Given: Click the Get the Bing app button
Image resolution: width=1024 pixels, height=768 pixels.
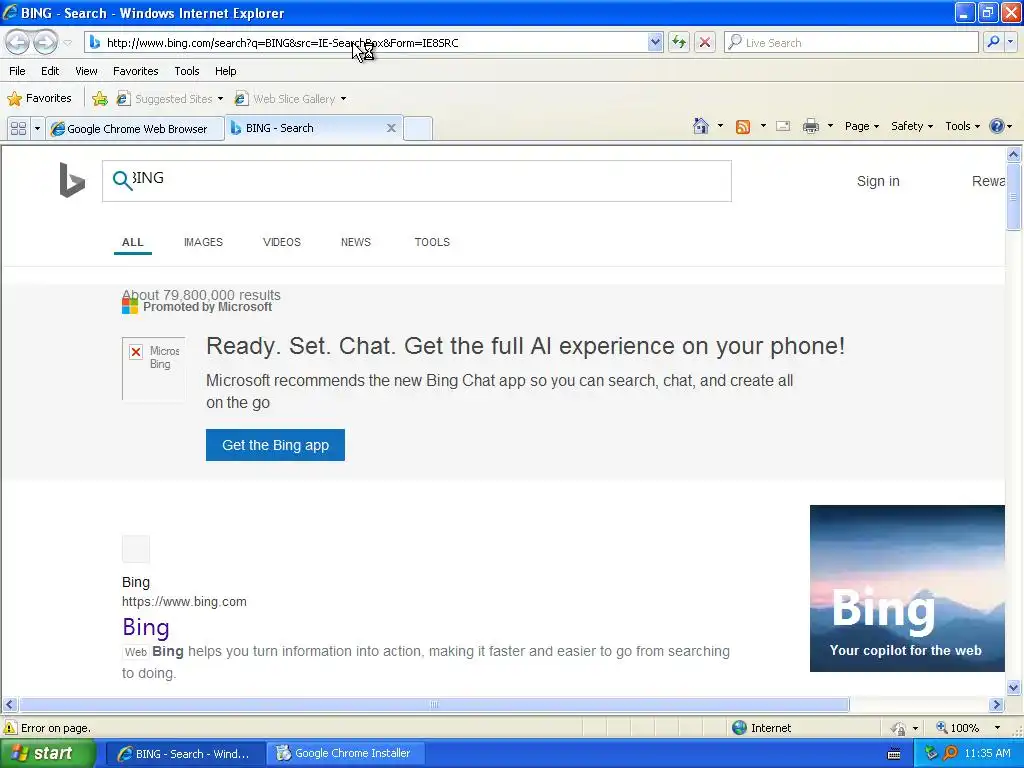Looking at the screenshot, I should (x=275, y=445).
